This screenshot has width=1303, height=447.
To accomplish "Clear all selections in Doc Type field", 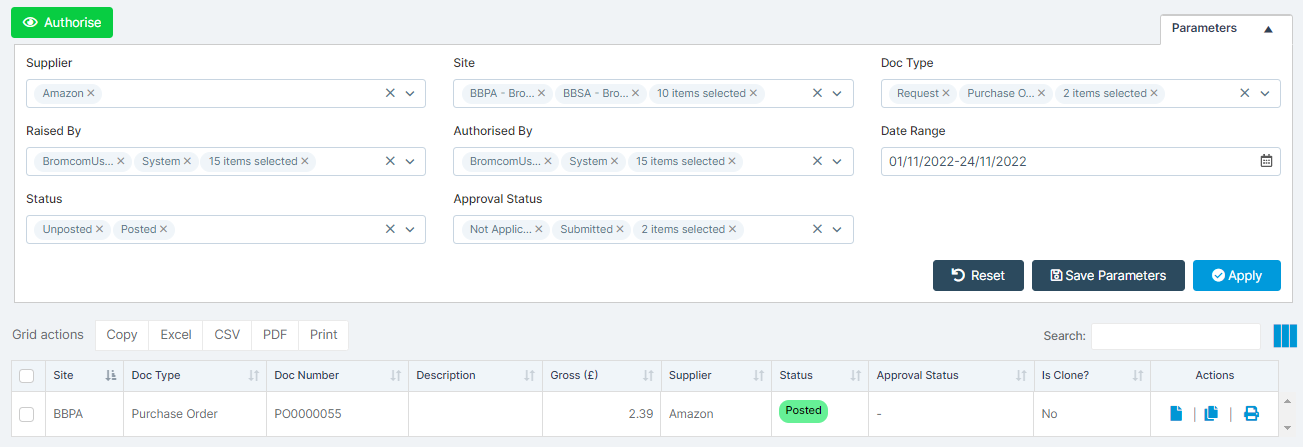I will click(1245, 93).
